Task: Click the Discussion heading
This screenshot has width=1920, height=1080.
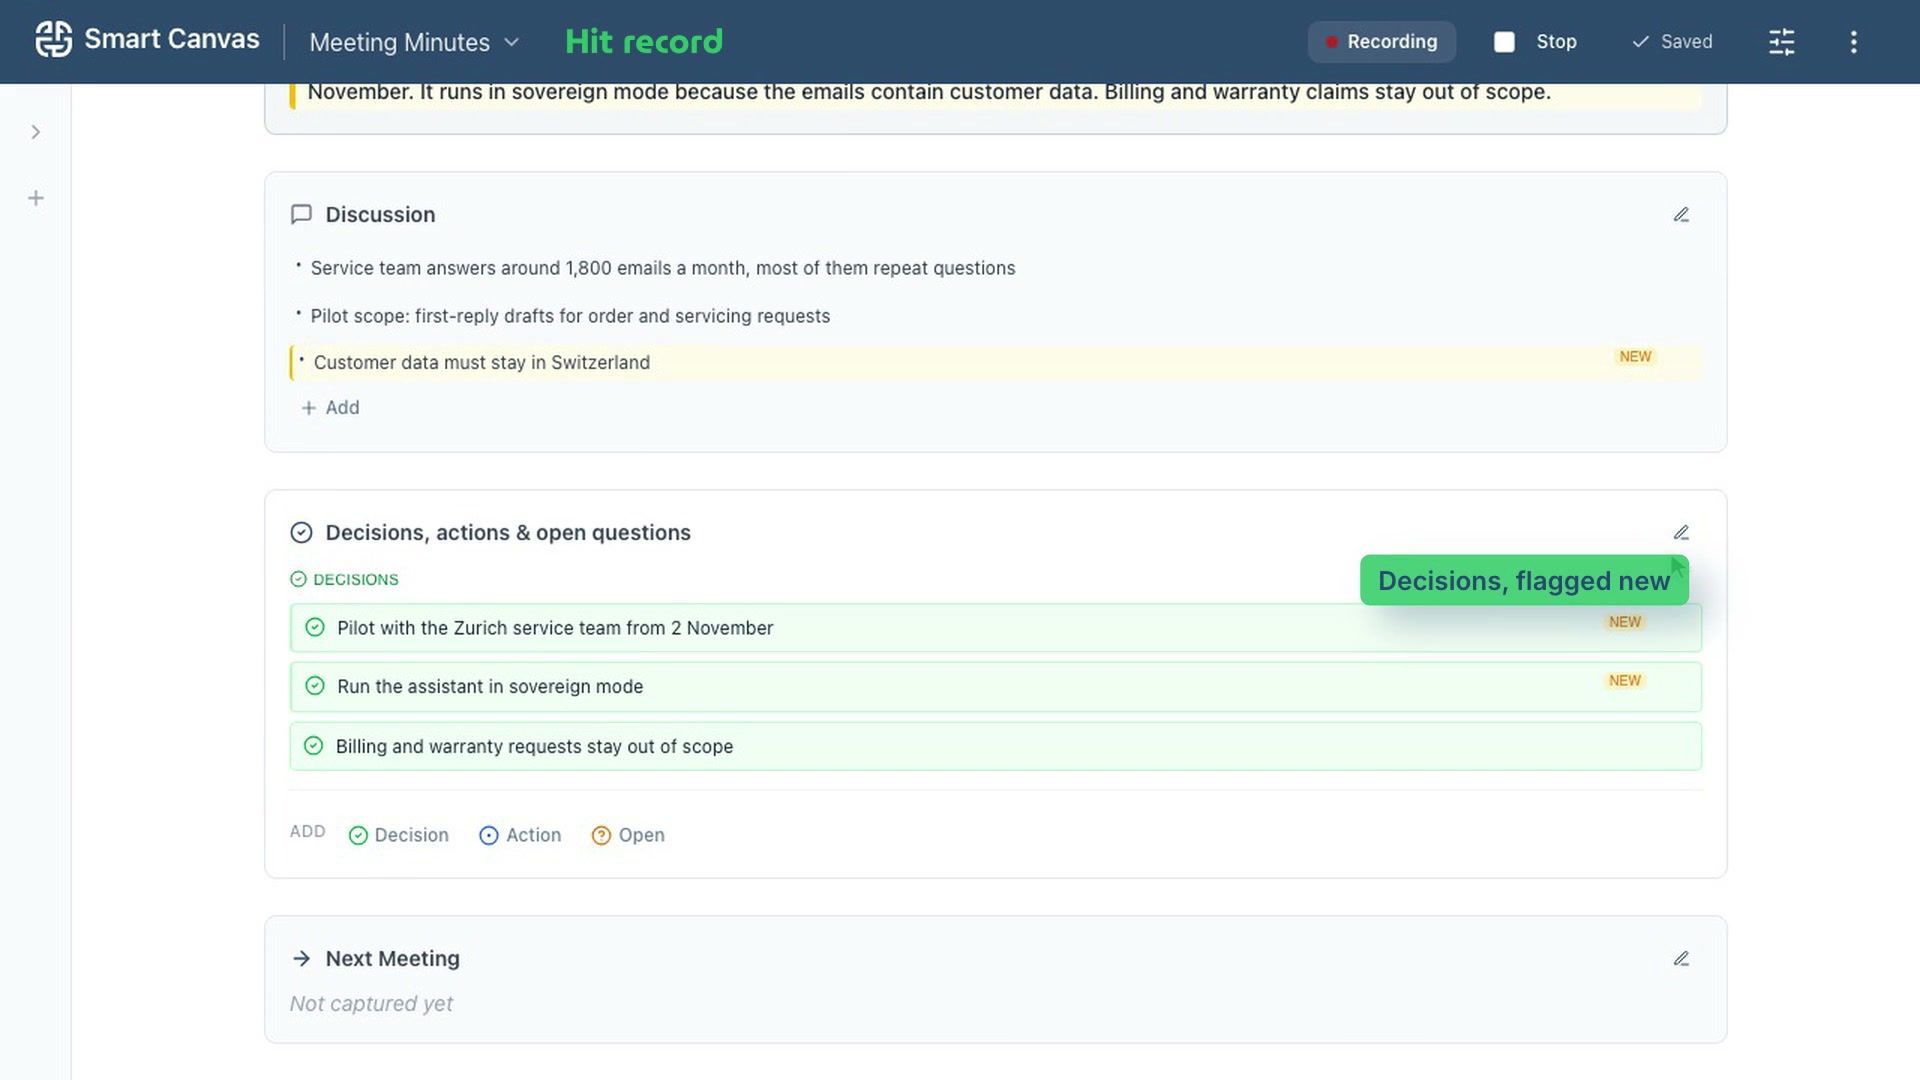Action: point(380,215)
